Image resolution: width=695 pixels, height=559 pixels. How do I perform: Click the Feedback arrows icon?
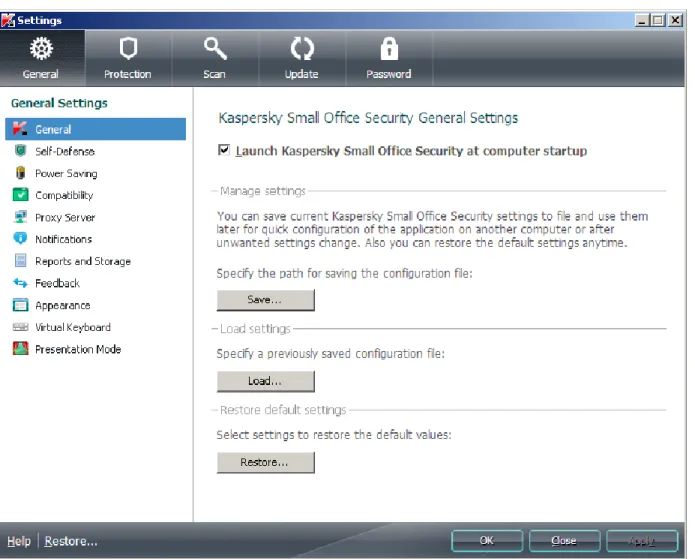pos(20,282)
